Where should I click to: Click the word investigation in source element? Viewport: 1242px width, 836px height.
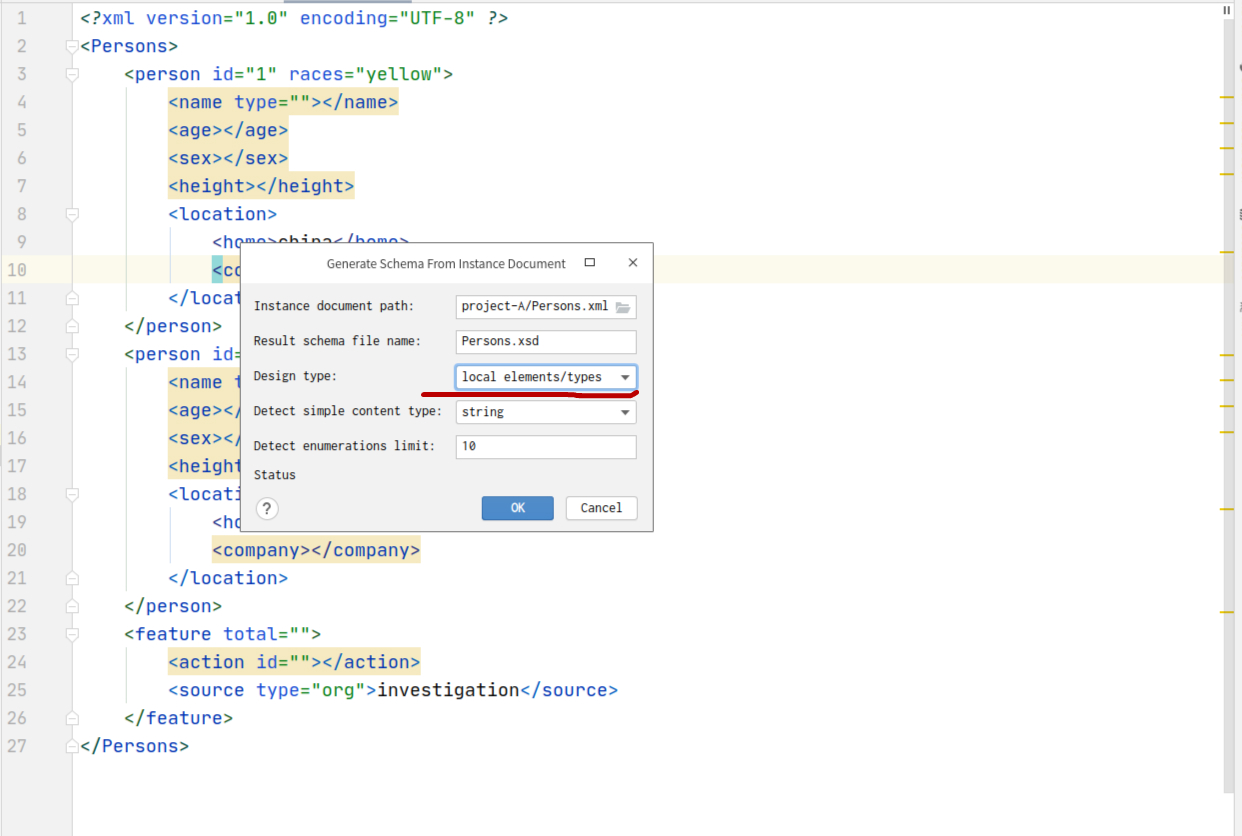point(448,690)
